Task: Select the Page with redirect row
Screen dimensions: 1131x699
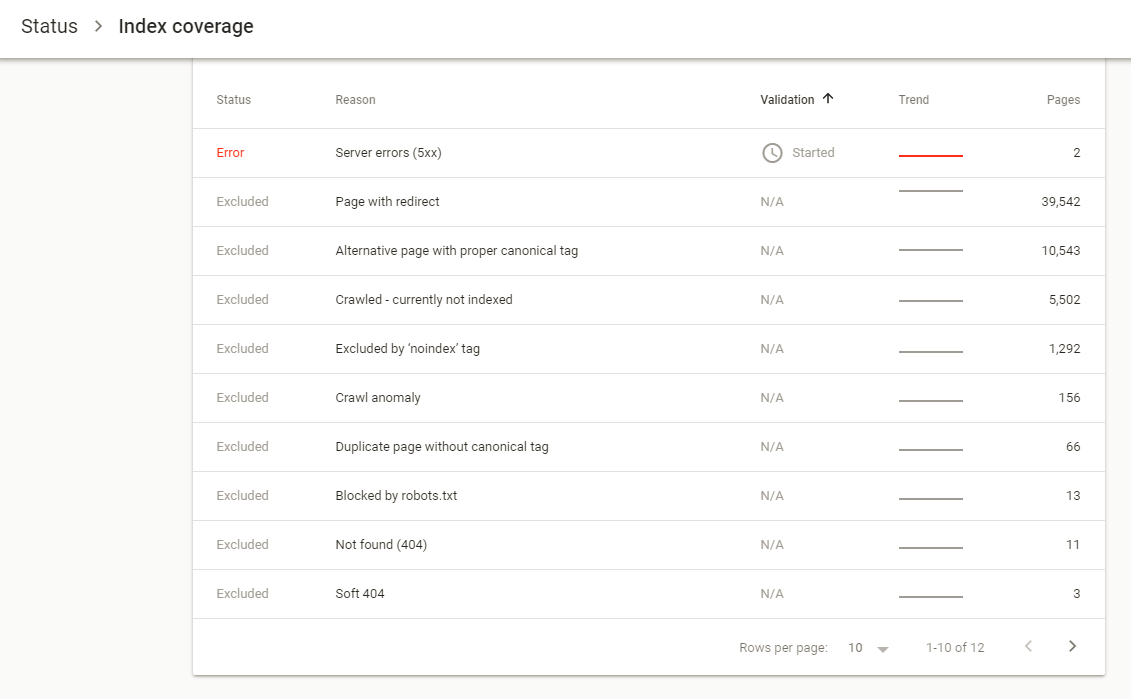Action: tap(387, 202)
